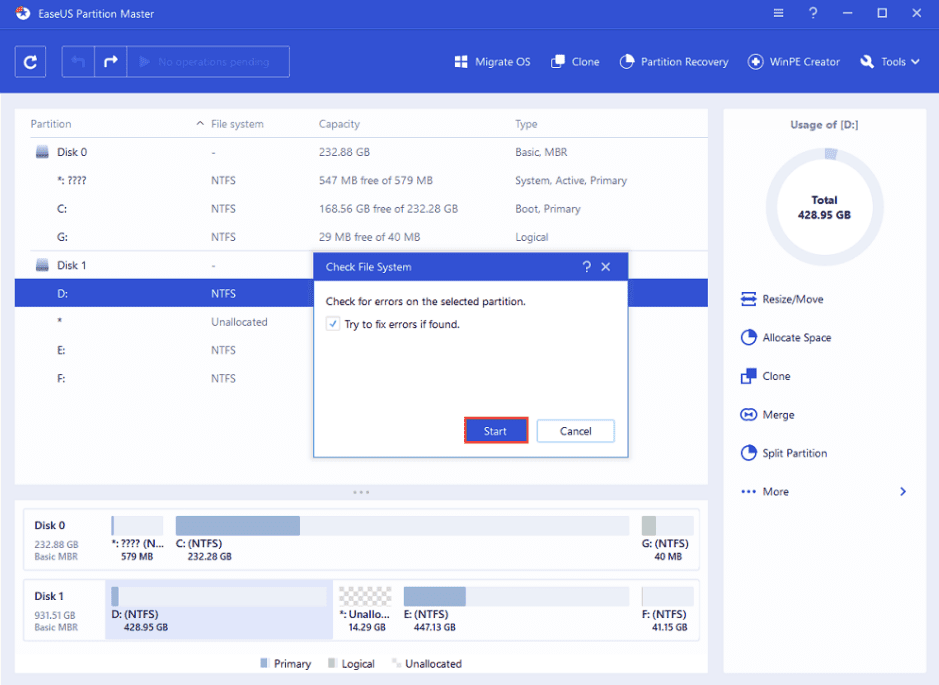Click the Disk 1 drive icon in the list
Viewport: 939px width, 685px height.
pyautogui.click(x=42, y=265)
